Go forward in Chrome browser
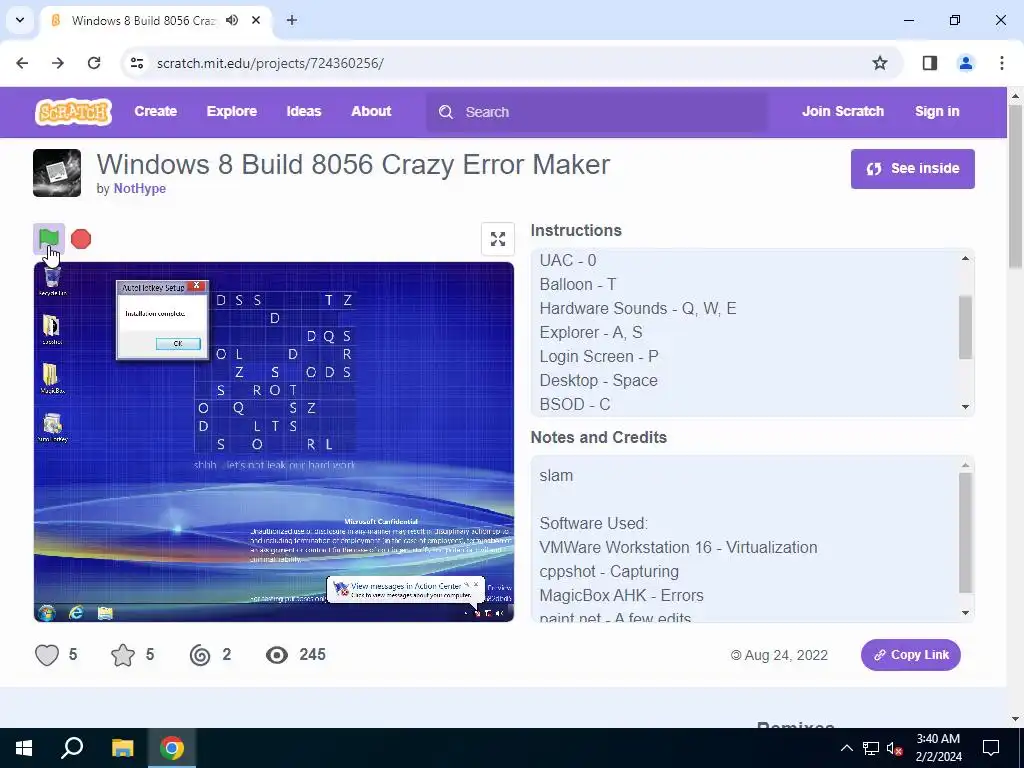1024x768 pixels. (58, 63)
